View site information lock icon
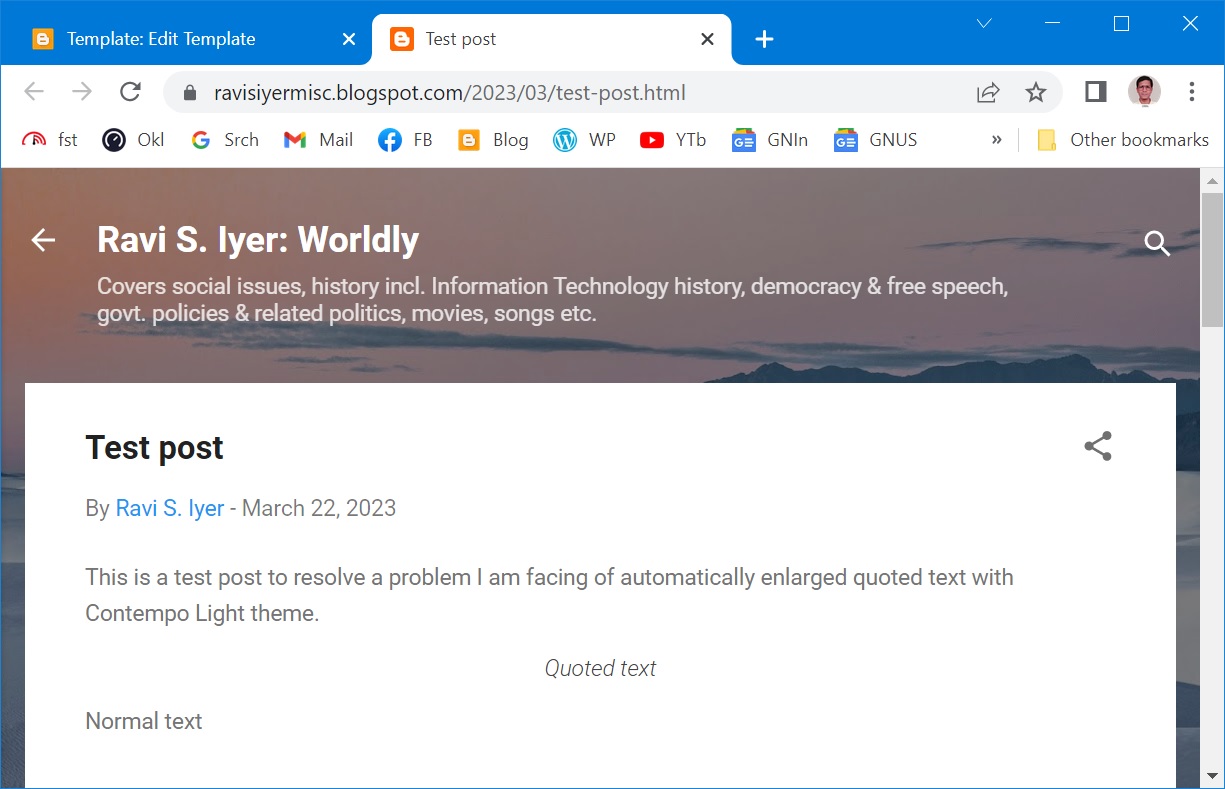This screenshot has height=789, width=1225. click(x=190, y=93)
